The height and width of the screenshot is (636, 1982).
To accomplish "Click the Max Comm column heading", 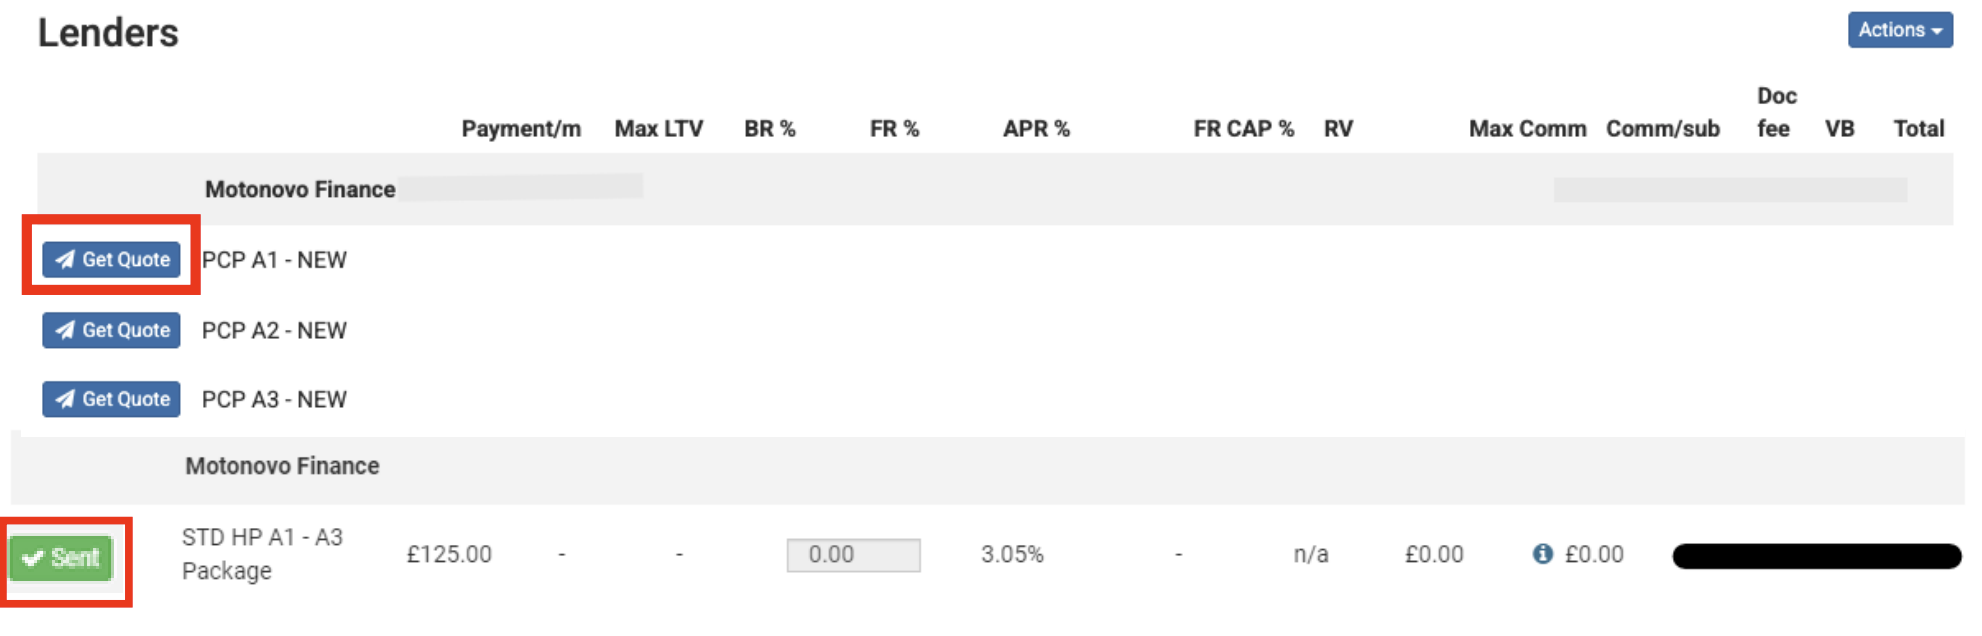I will pos(1526,128).
